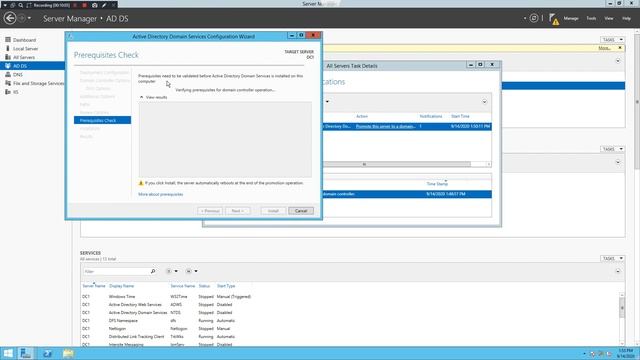
Task: Open the middle TASKS dropdown
Action: (612, 149)
